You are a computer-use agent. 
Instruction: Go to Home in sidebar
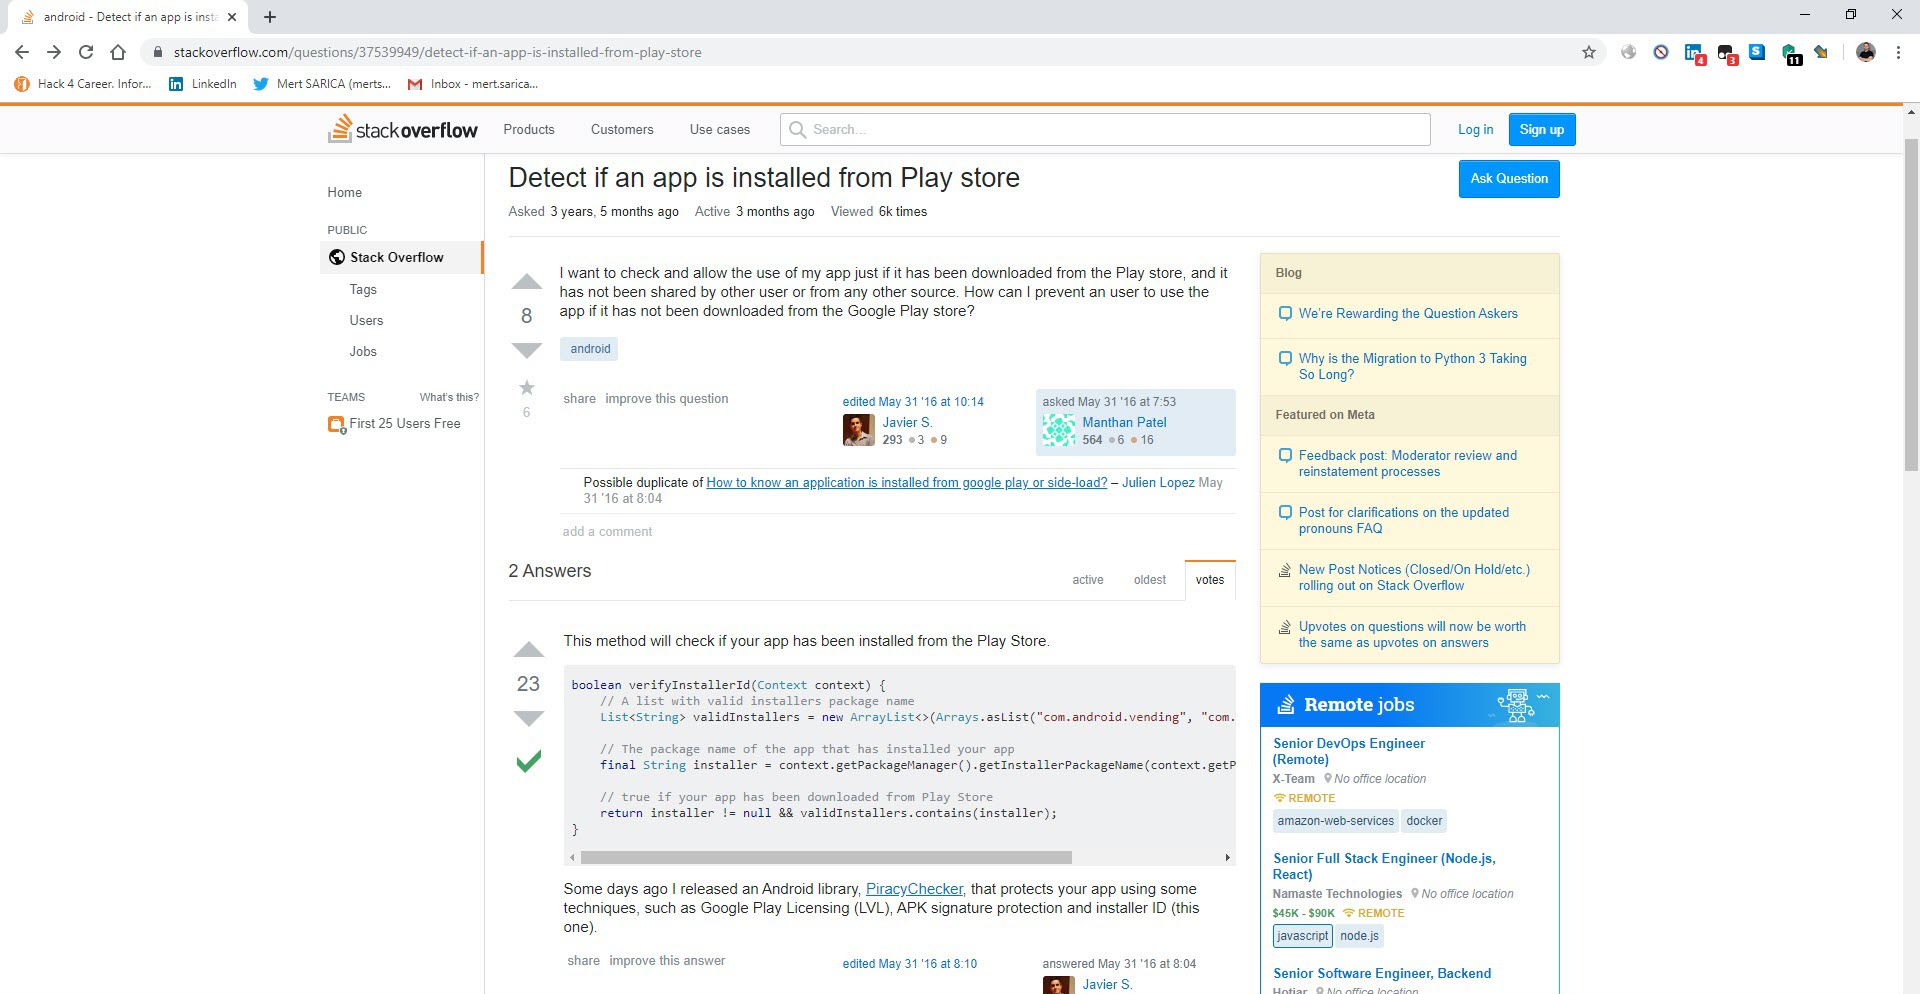click(x=345, y=192)
